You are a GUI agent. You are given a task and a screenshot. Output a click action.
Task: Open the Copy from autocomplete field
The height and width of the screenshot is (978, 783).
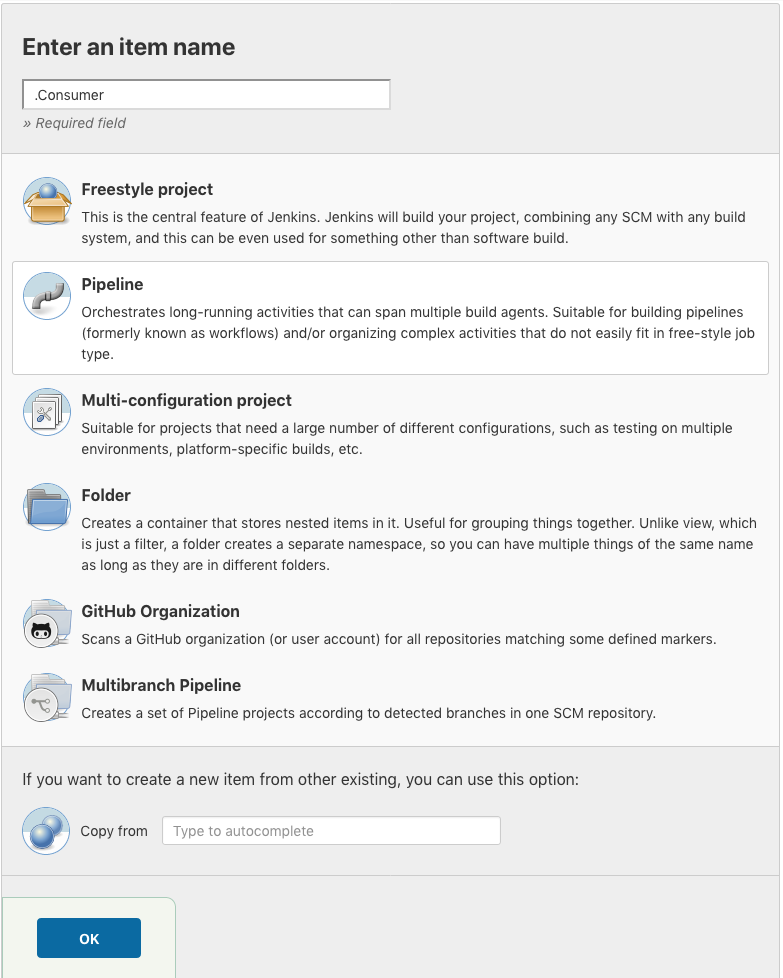tap(331, 831)
